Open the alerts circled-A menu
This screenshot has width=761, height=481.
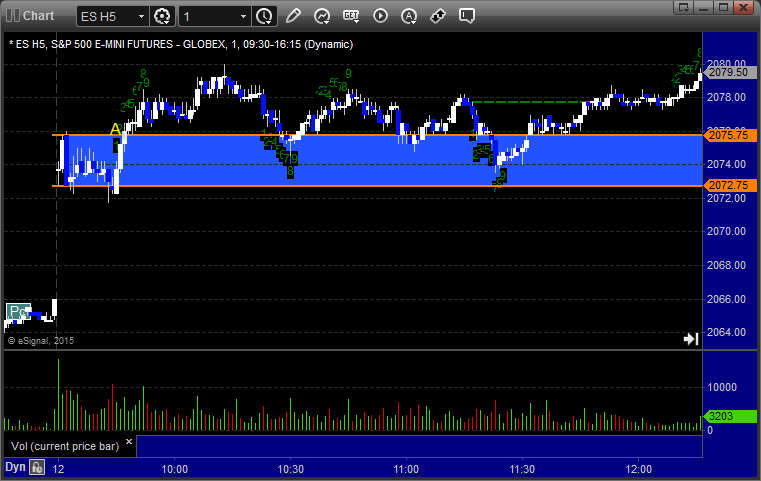pos(409,16)
